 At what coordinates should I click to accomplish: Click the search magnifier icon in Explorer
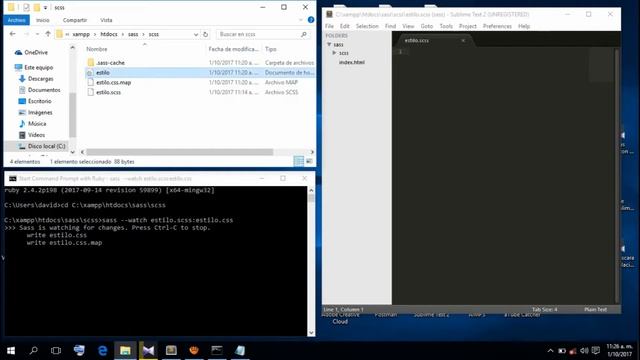point(304,35)
